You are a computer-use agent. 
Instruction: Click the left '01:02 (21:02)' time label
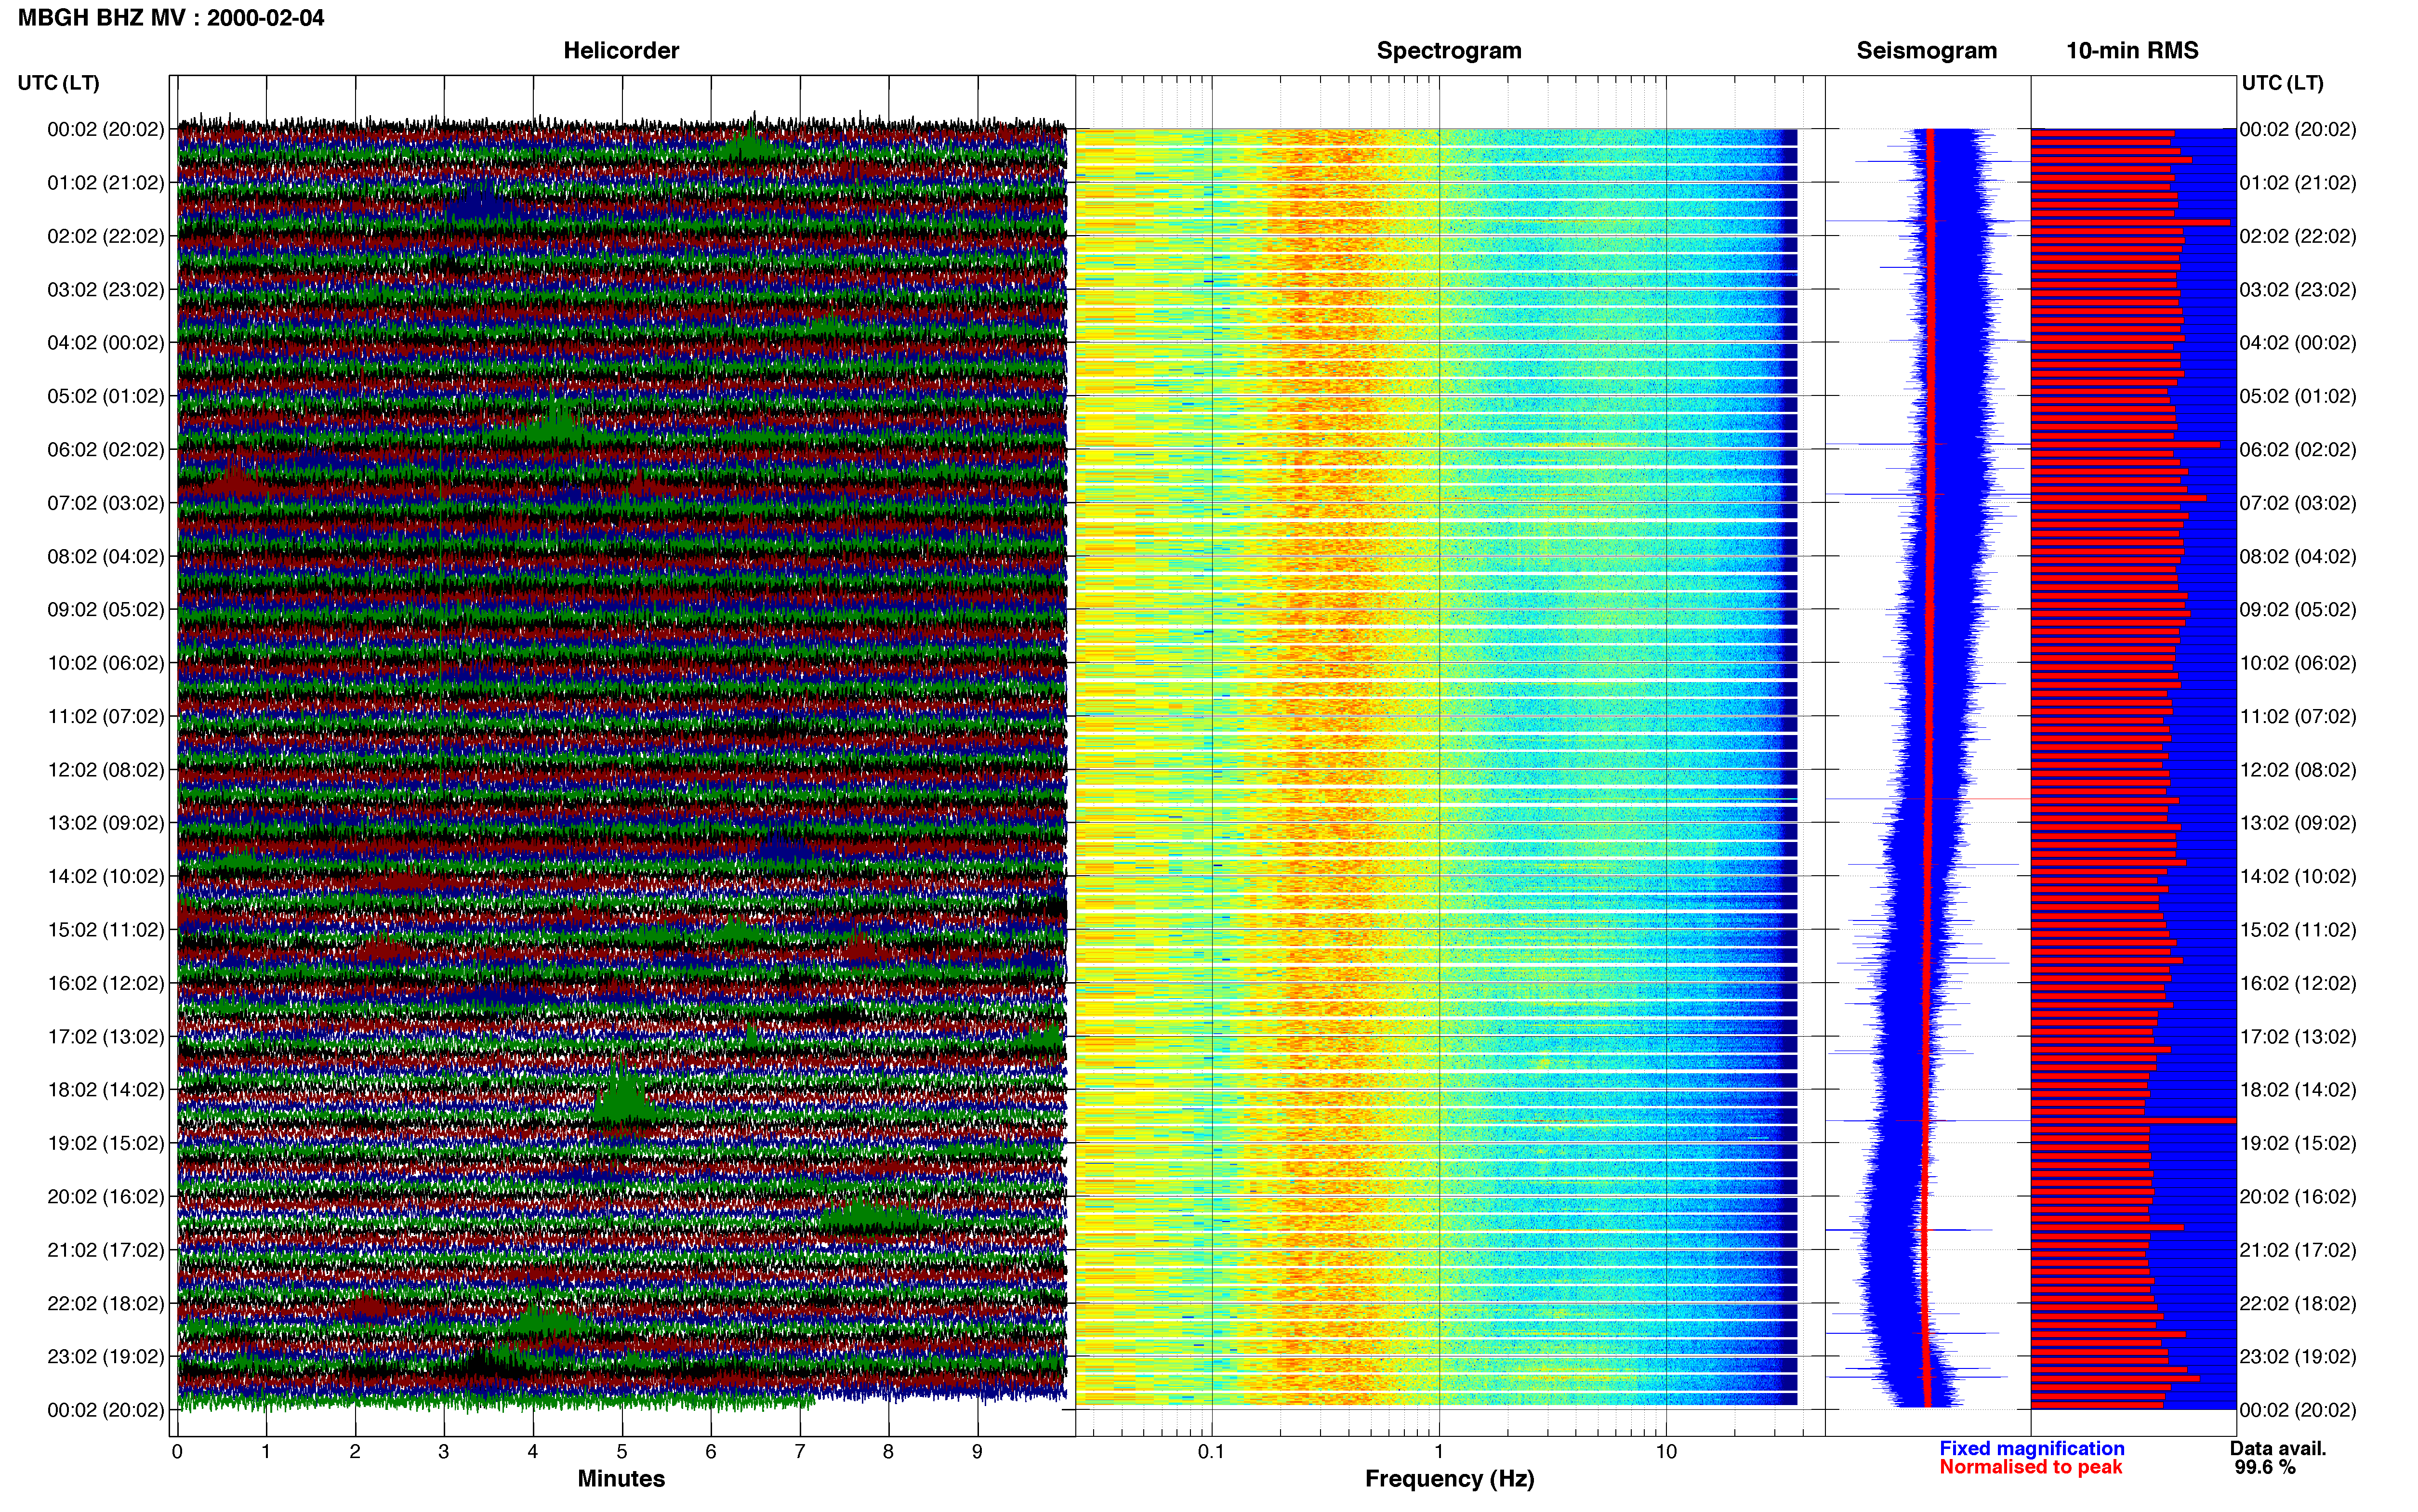coord(106,183)
